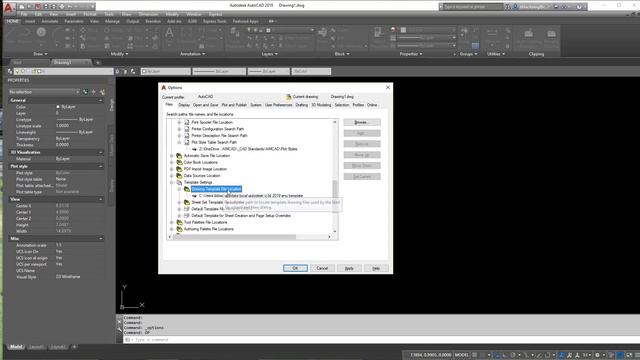The image size is (640, 360).
Task: Open the No selection dropdown in Properties
Action: tap(44, 92)
